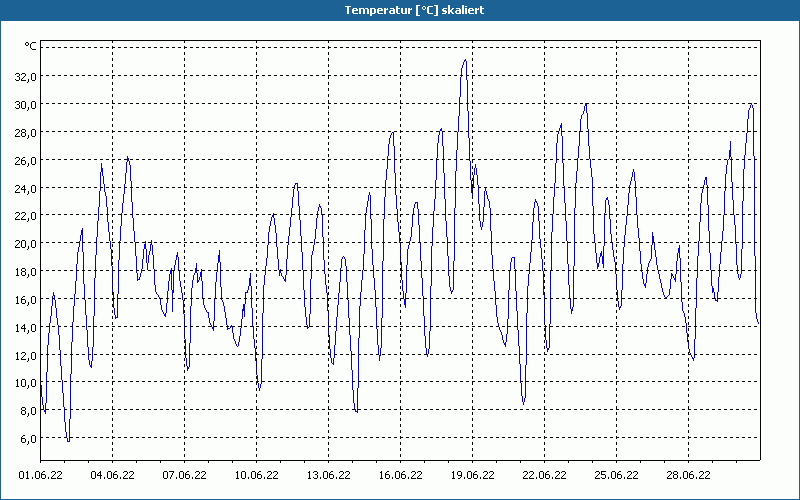Select the 22,0 y-axis value

point(26,216)
